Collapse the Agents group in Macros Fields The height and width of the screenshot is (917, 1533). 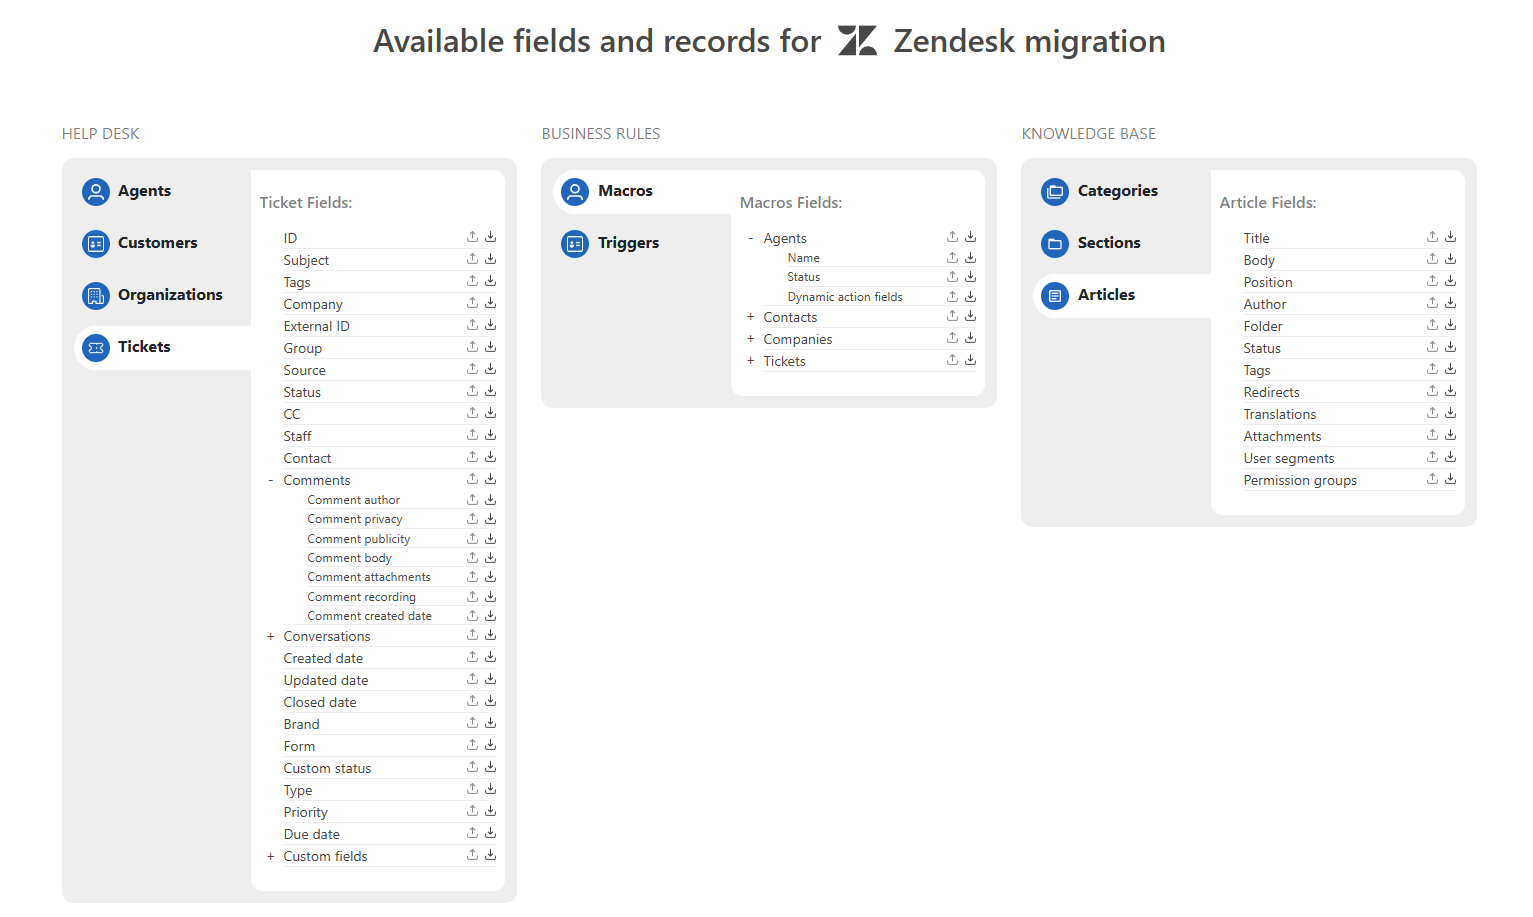point(751,238)
